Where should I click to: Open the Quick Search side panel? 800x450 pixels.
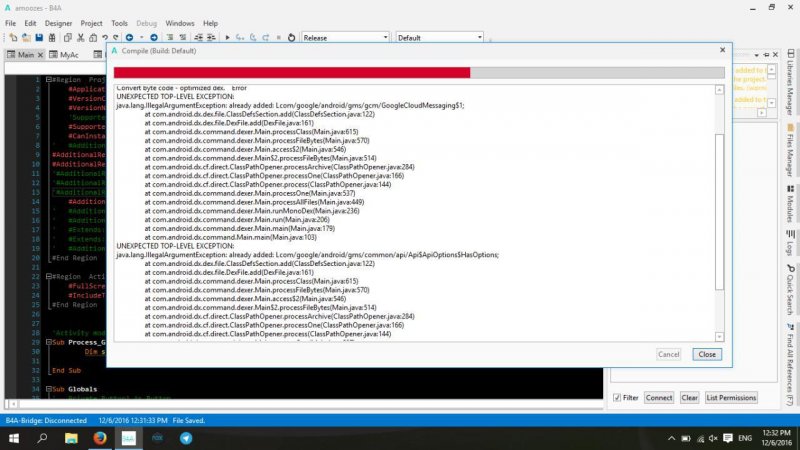[x=789, y=285]
